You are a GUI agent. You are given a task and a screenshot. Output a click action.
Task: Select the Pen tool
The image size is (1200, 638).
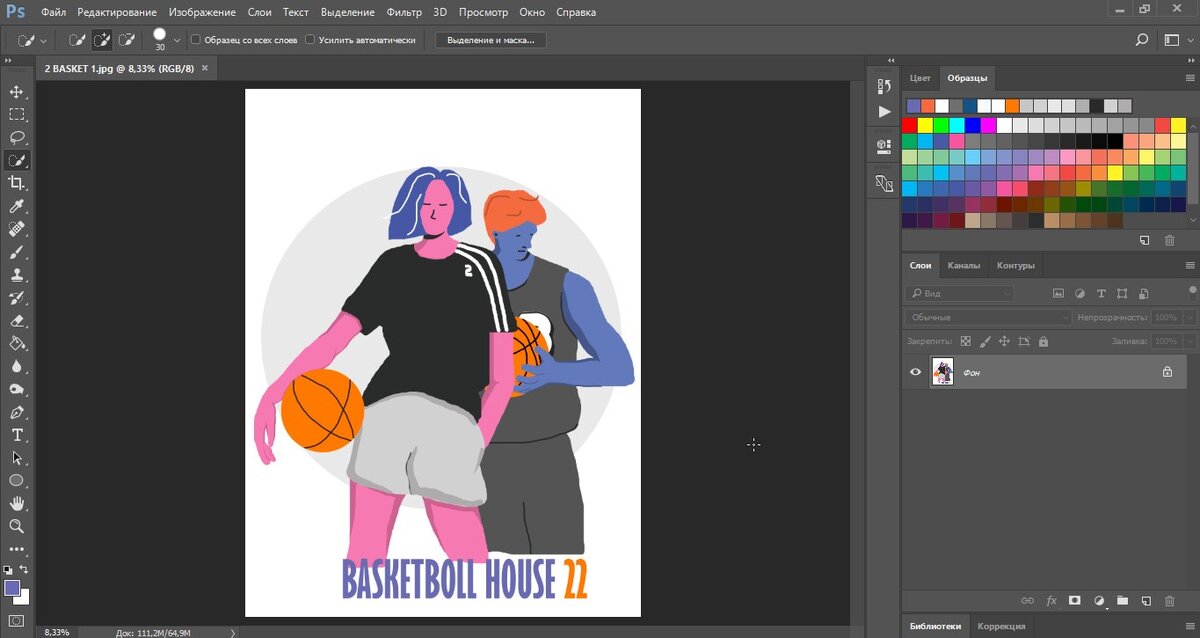(17, 412)
